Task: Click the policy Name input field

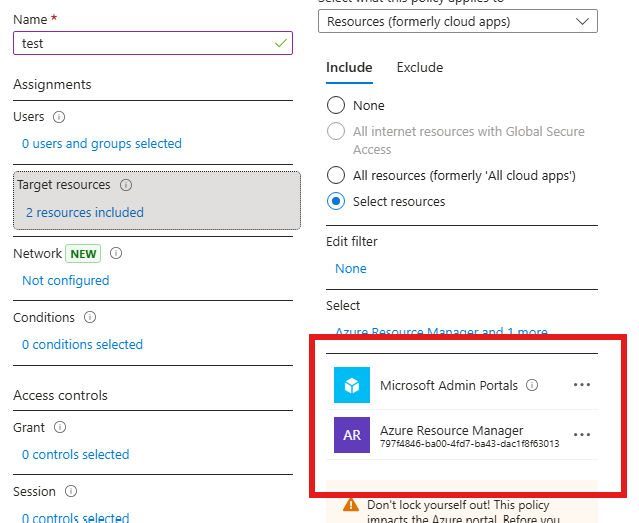Action: 153,43
